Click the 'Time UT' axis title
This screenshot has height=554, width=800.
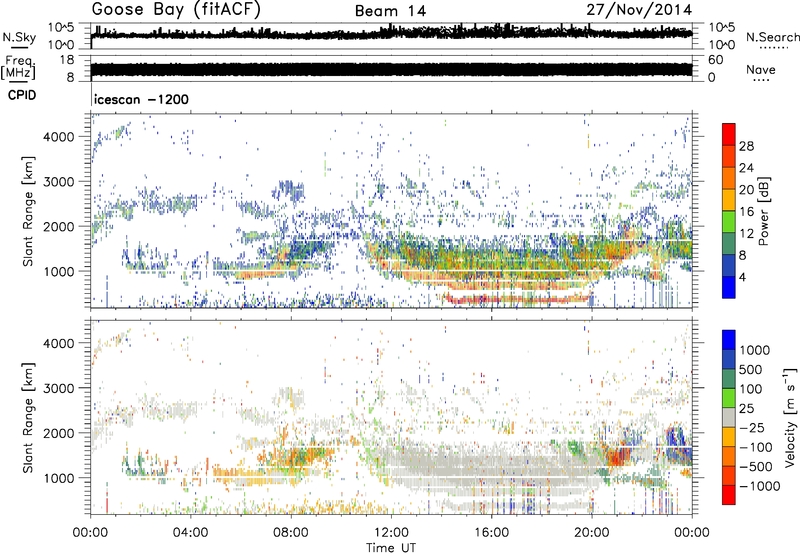pyautogui.click(x=391, y=548)
